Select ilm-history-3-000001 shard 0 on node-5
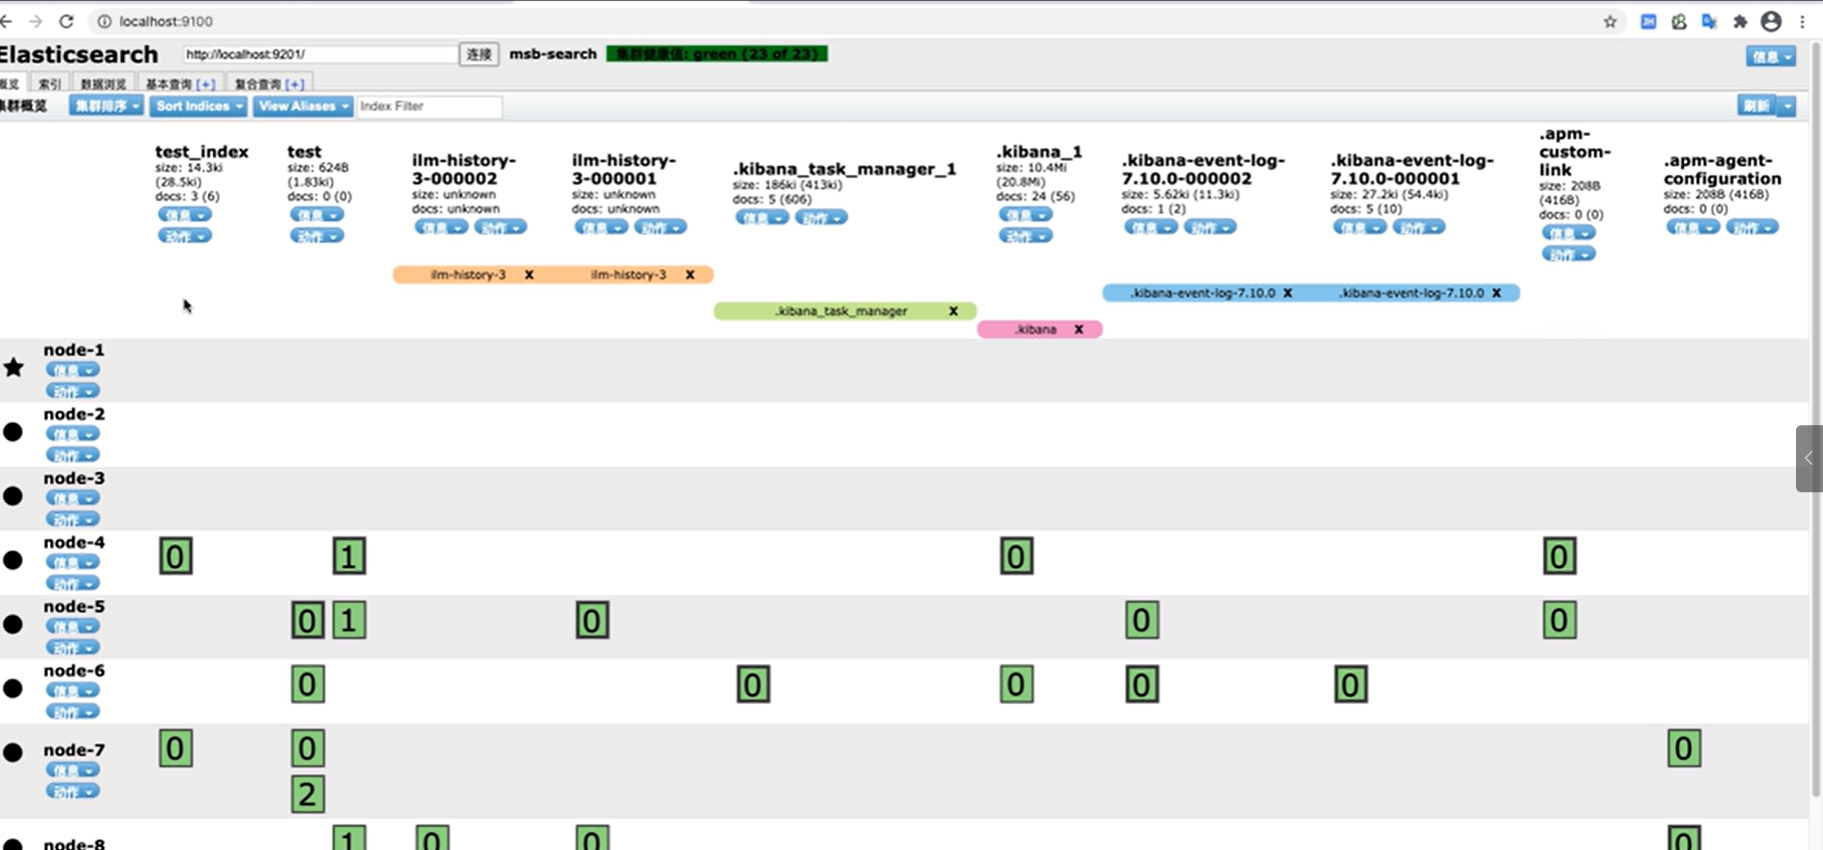Screen dimensions: 1823x850 [x=592, y=620]
